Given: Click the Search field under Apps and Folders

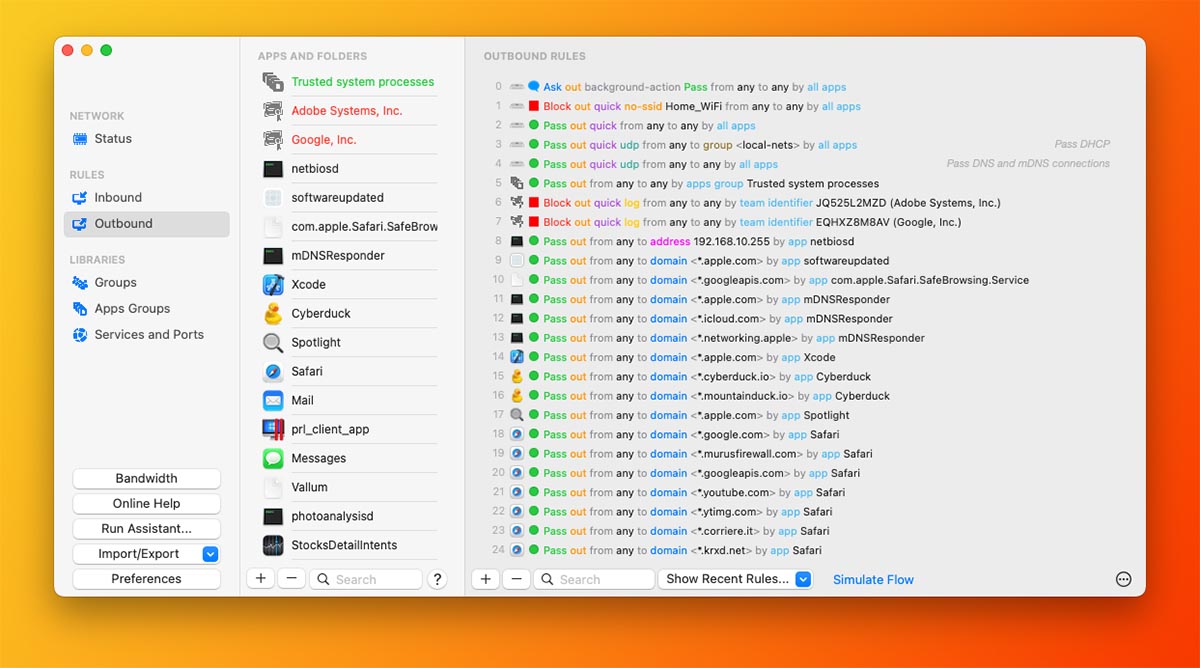Looking at the screenshot, I should click(365, 579).
